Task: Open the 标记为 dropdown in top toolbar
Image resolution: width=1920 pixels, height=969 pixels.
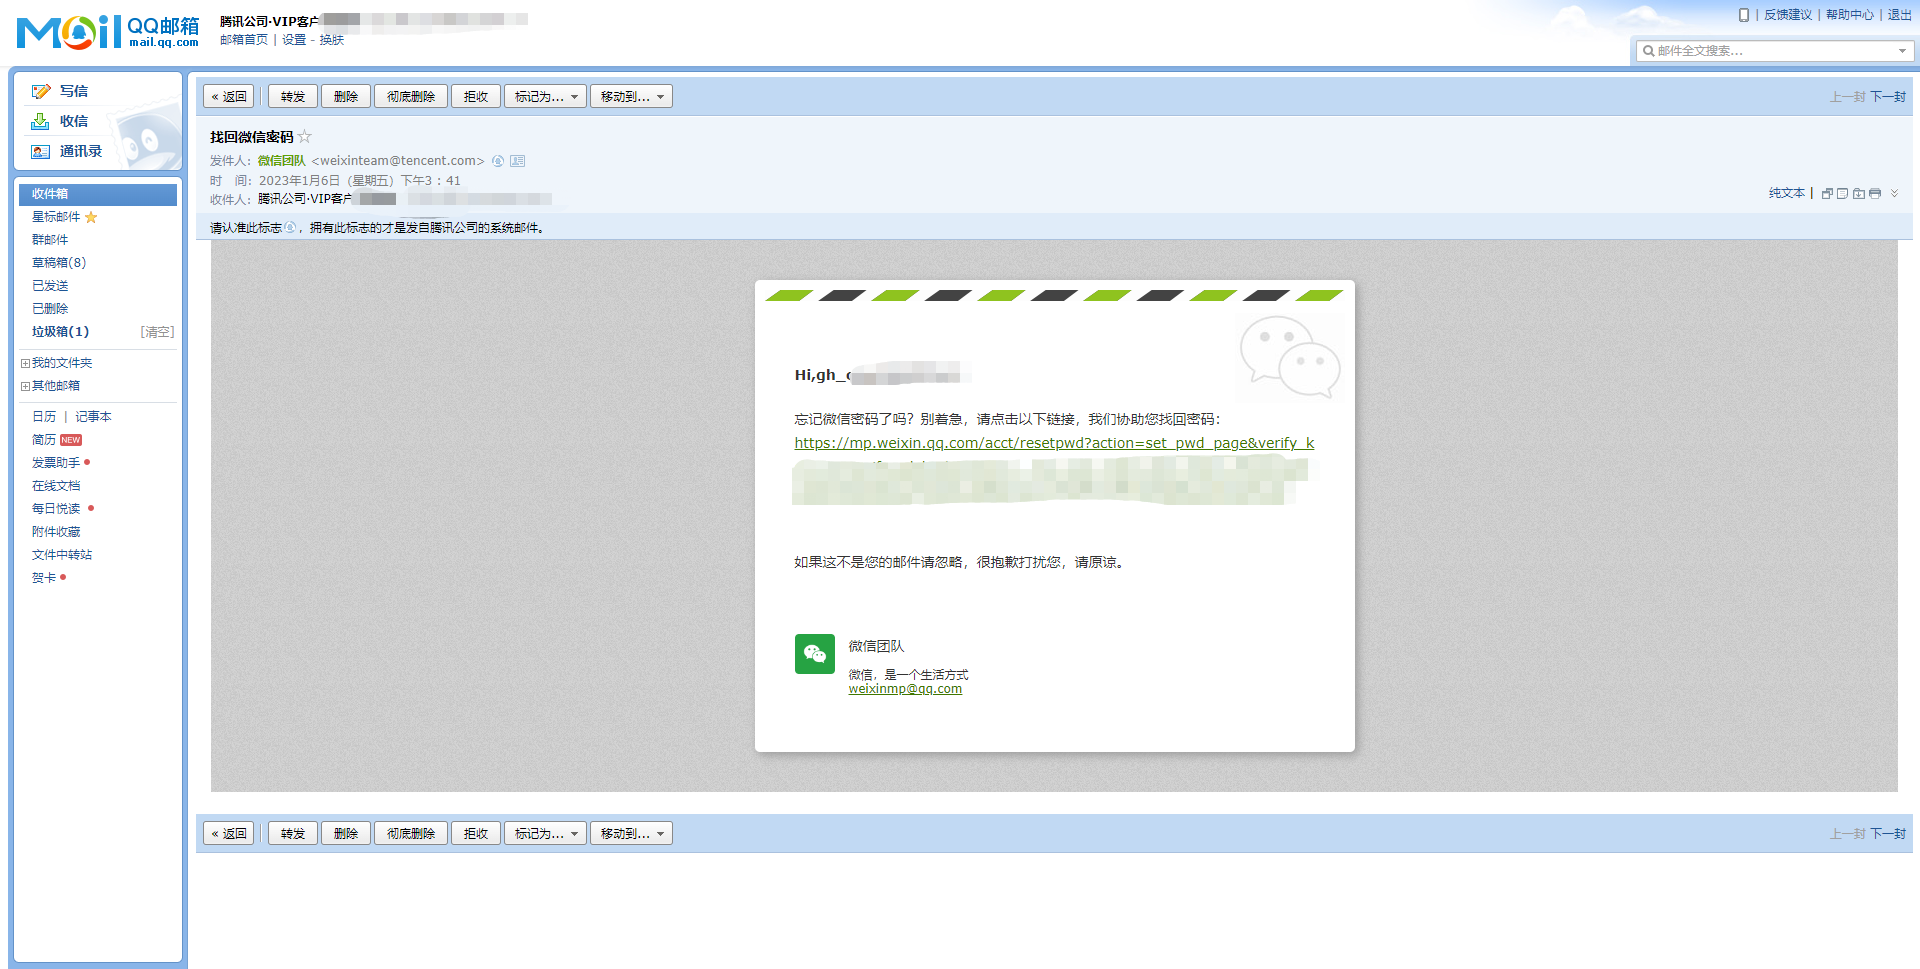Action: (545, 96)
